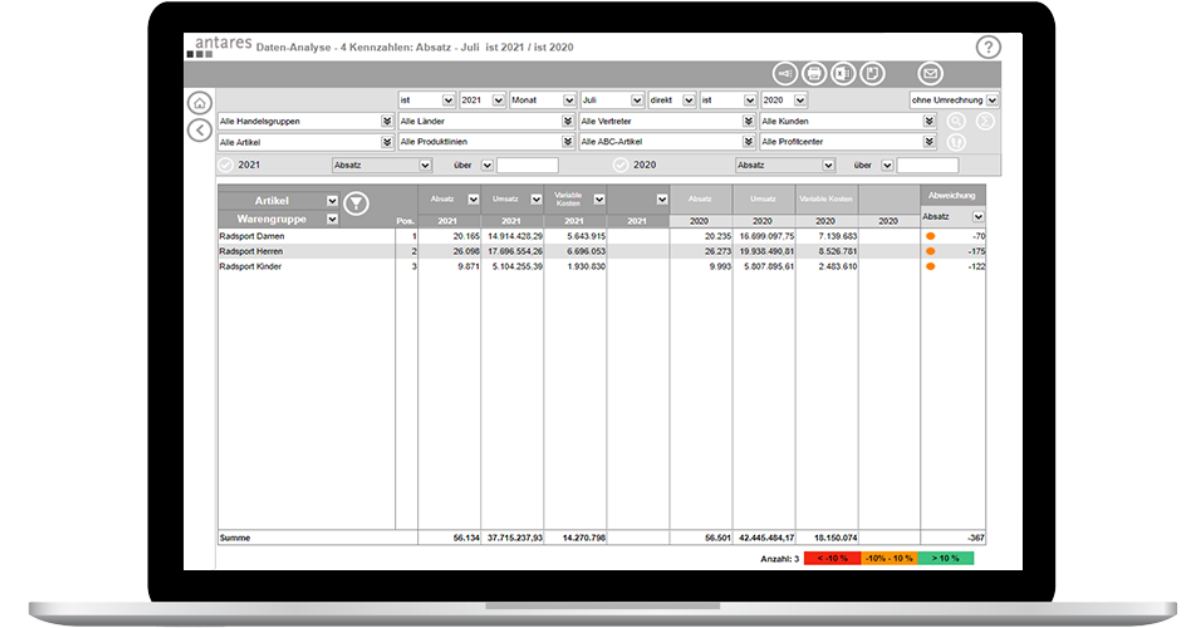Viewport: 1200px width, 628px height.
Task: Open help via the question mark icon
Action: [989, 46]
